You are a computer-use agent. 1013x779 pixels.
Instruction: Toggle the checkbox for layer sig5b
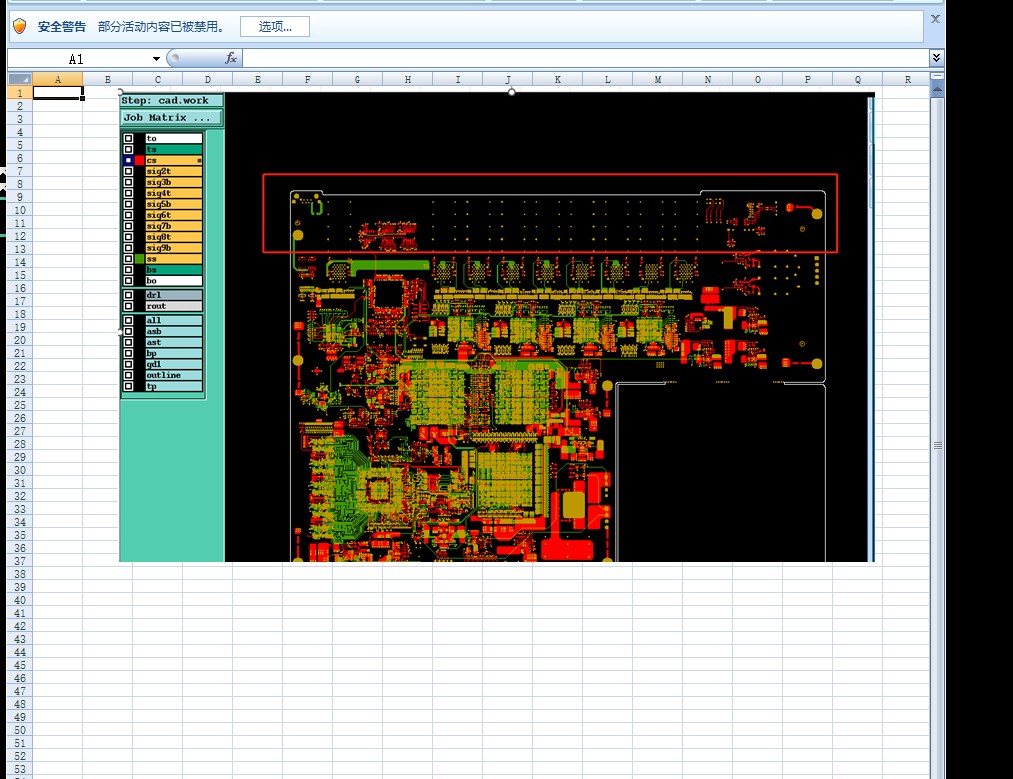click(x=129, y=204)
